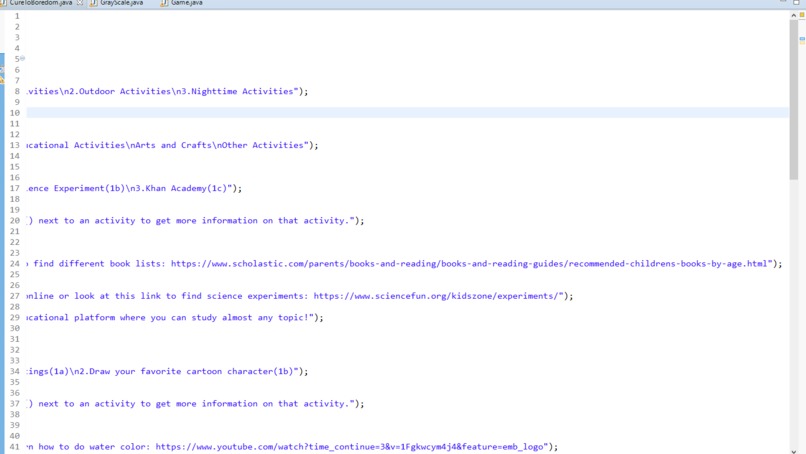This screenshot has width=806, height=454.
Task: Click the scholastic.com book list URL
Action: tap(469, 263)
